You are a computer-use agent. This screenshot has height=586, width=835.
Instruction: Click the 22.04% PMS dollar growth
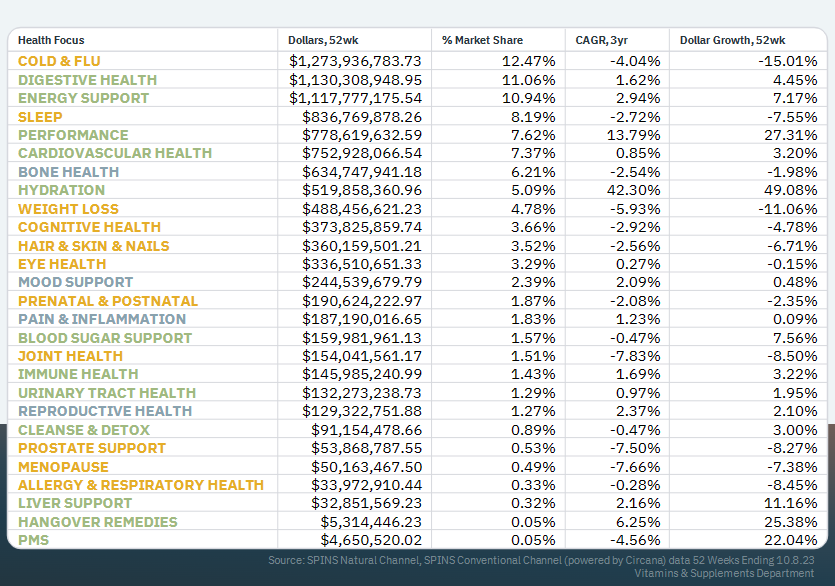[x=791, y=540]
